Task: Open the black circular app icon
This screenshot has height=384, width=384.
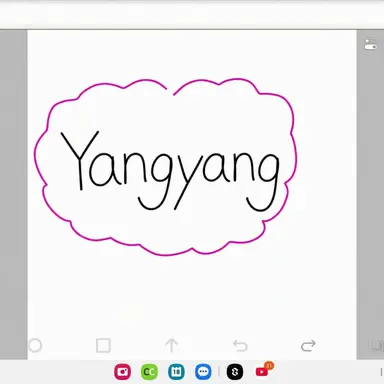Action: tap(235, 372)
